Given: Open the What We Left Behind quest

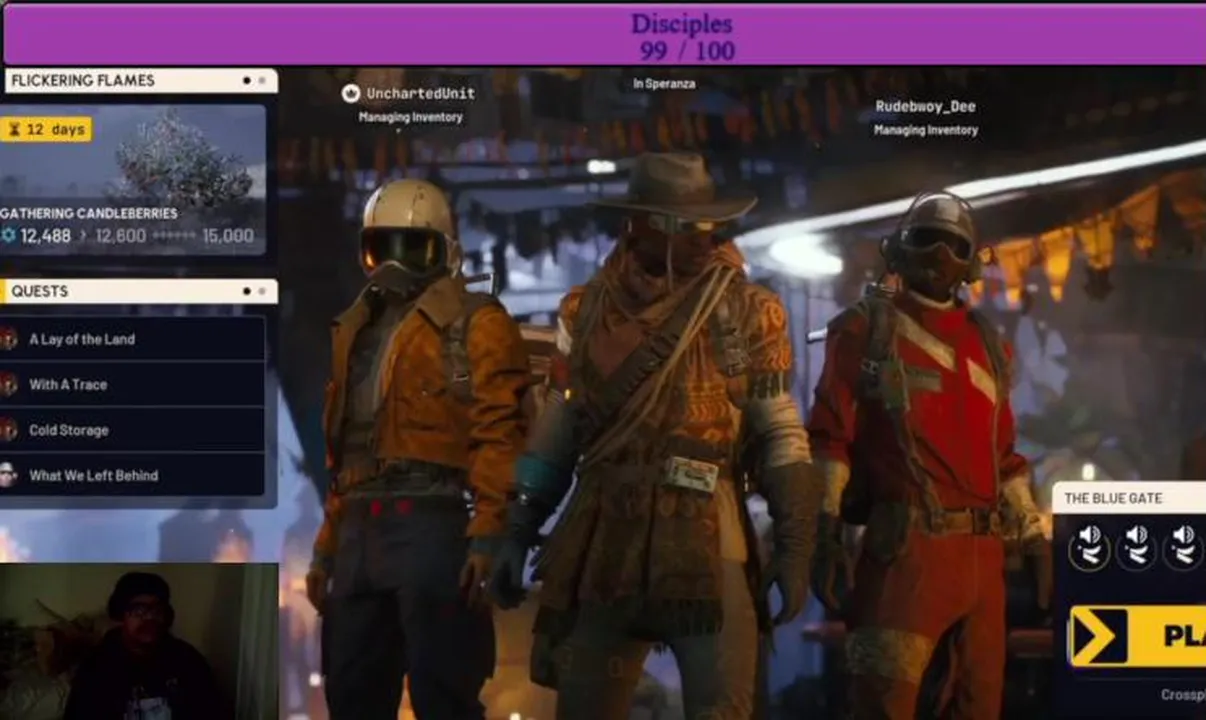Looking at the screenshot, I should click(x=132, y=475).
